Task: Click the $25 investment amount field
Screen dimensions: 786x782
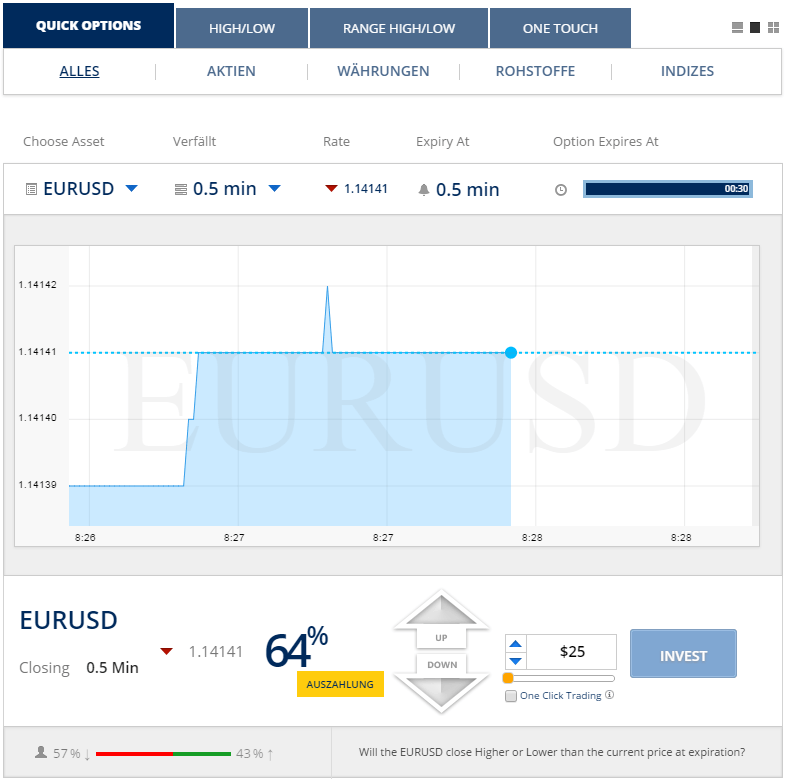Action: point(571,652)
